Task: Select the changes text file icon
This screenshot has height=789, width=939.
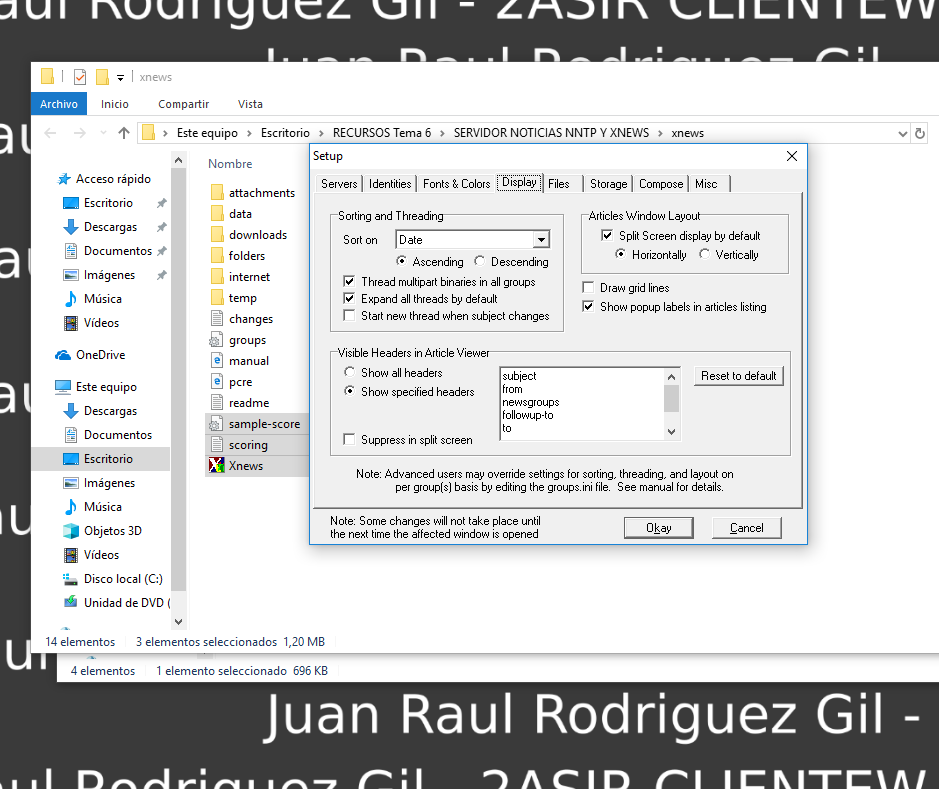Action: point(217,318)
